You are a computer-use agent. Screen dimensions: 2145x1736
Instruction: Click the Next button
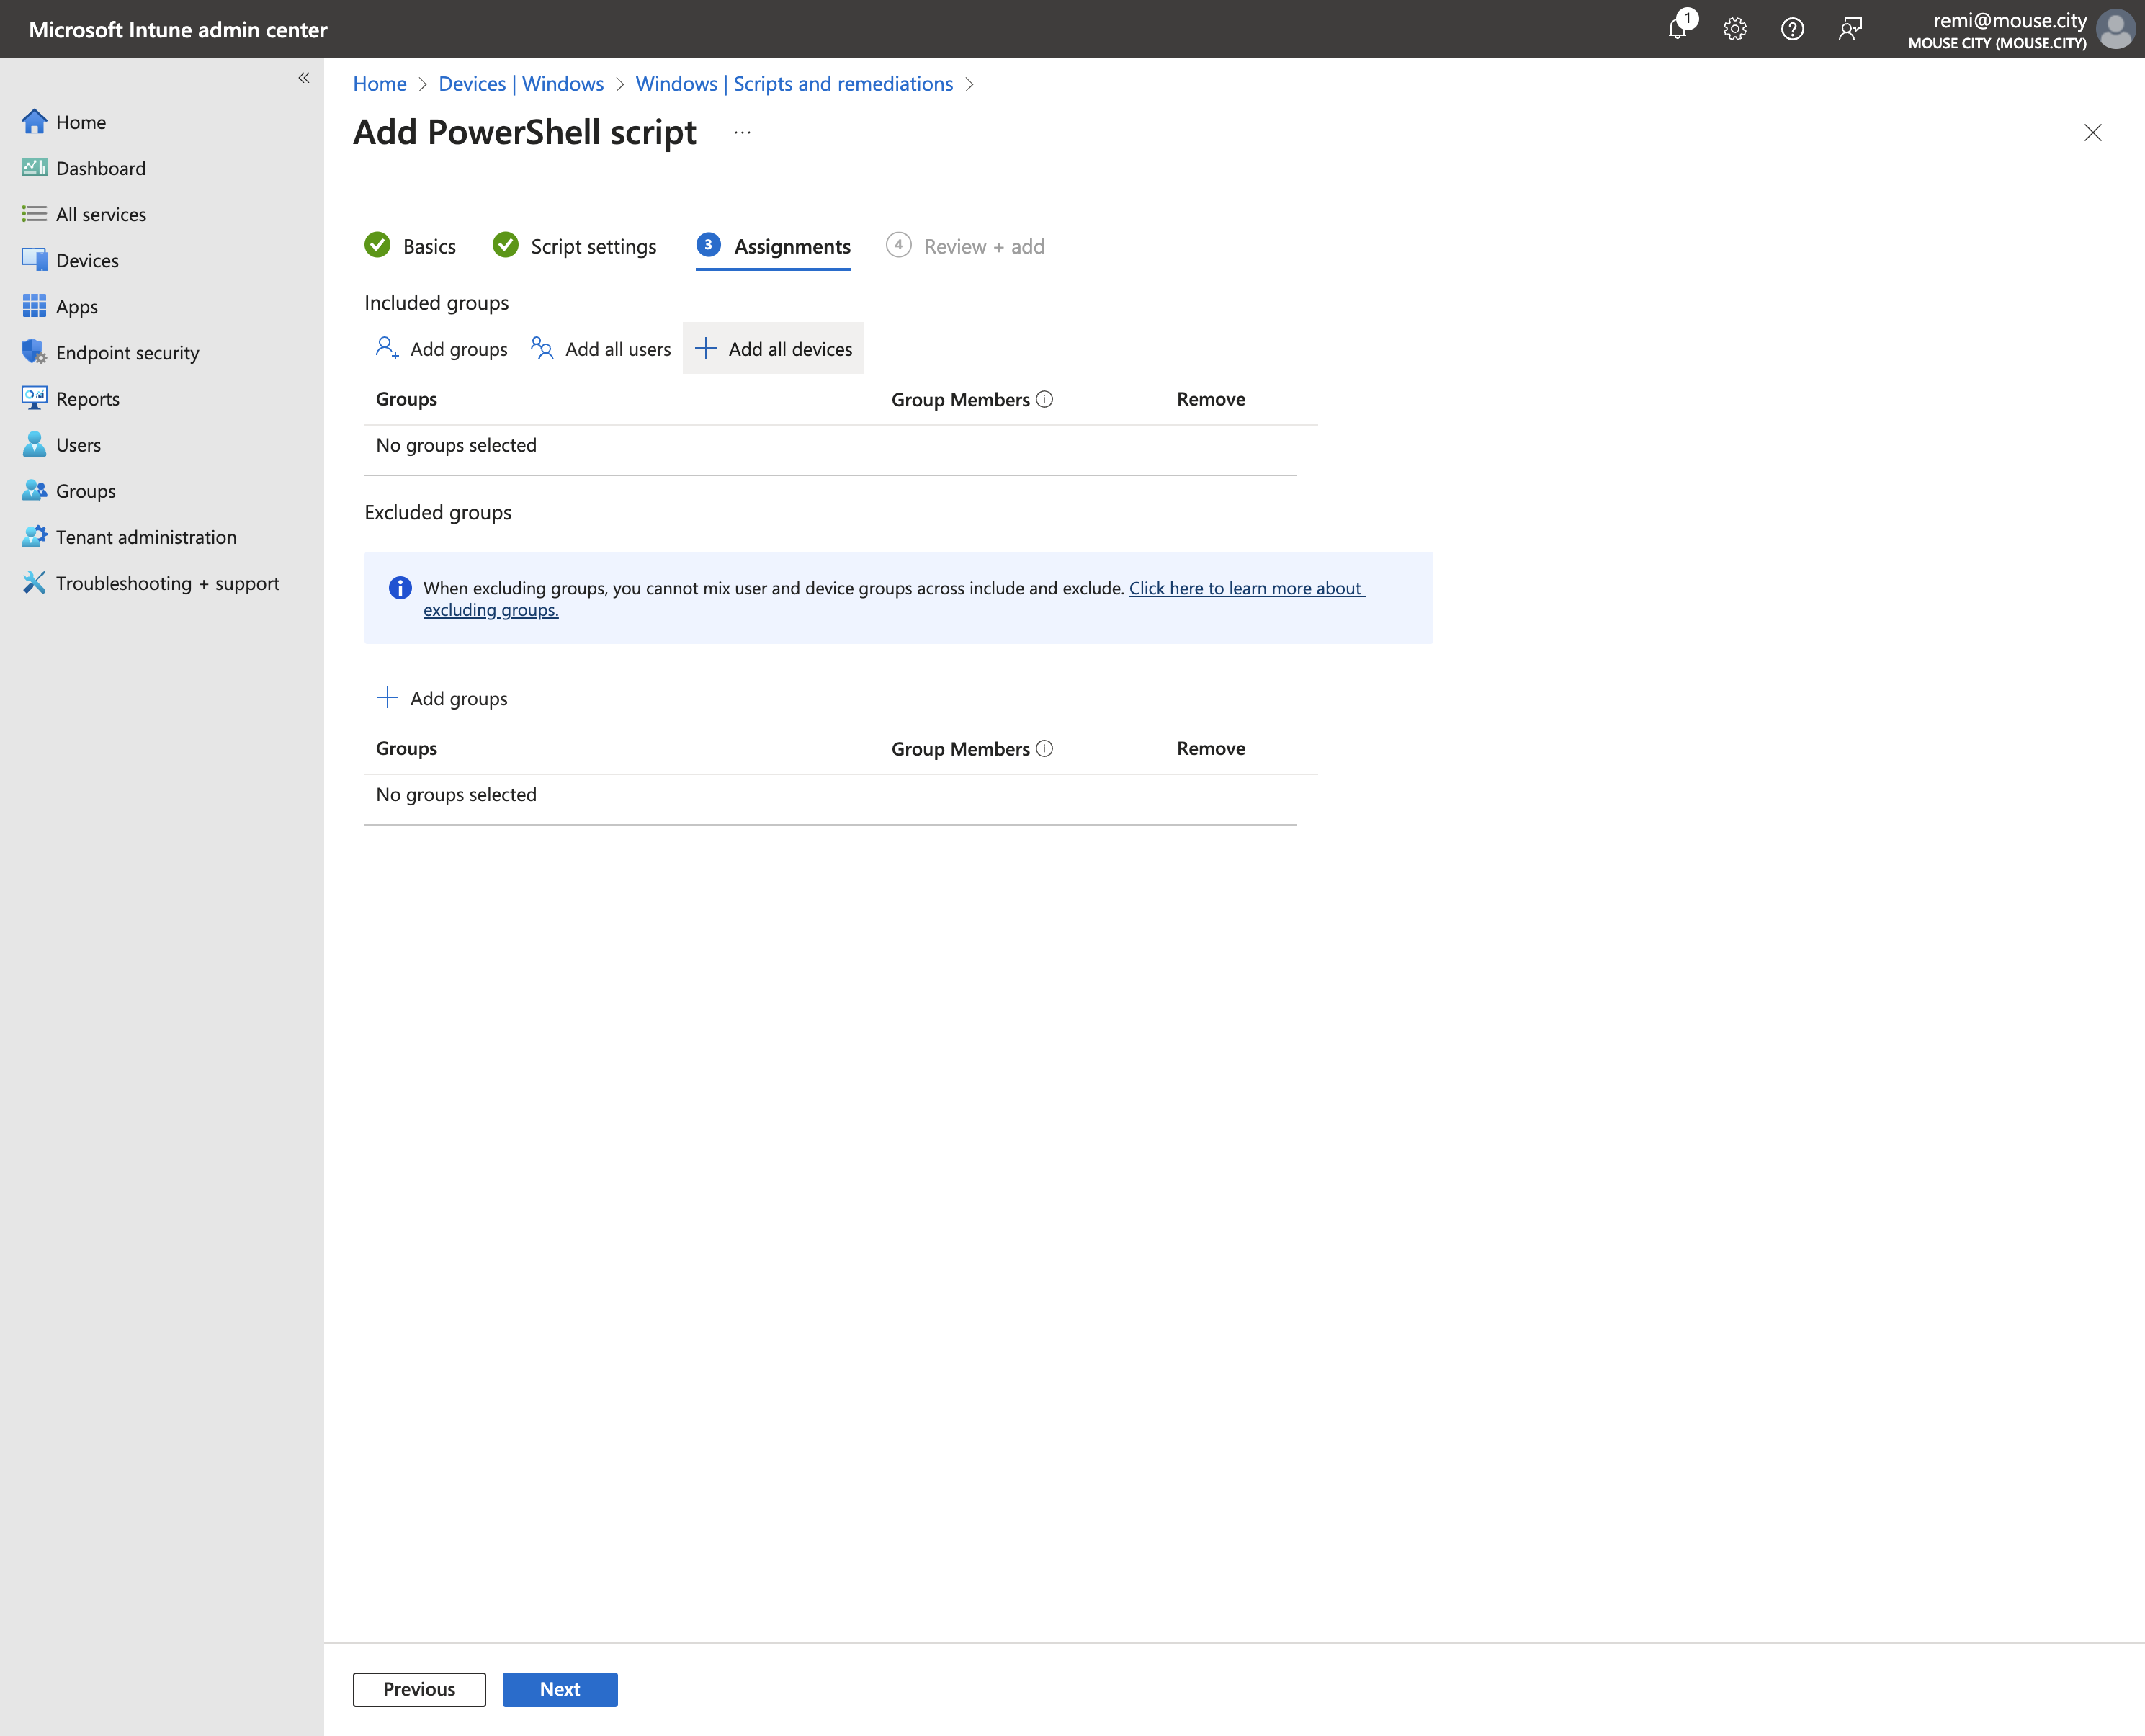click(x=560, y=1689)
